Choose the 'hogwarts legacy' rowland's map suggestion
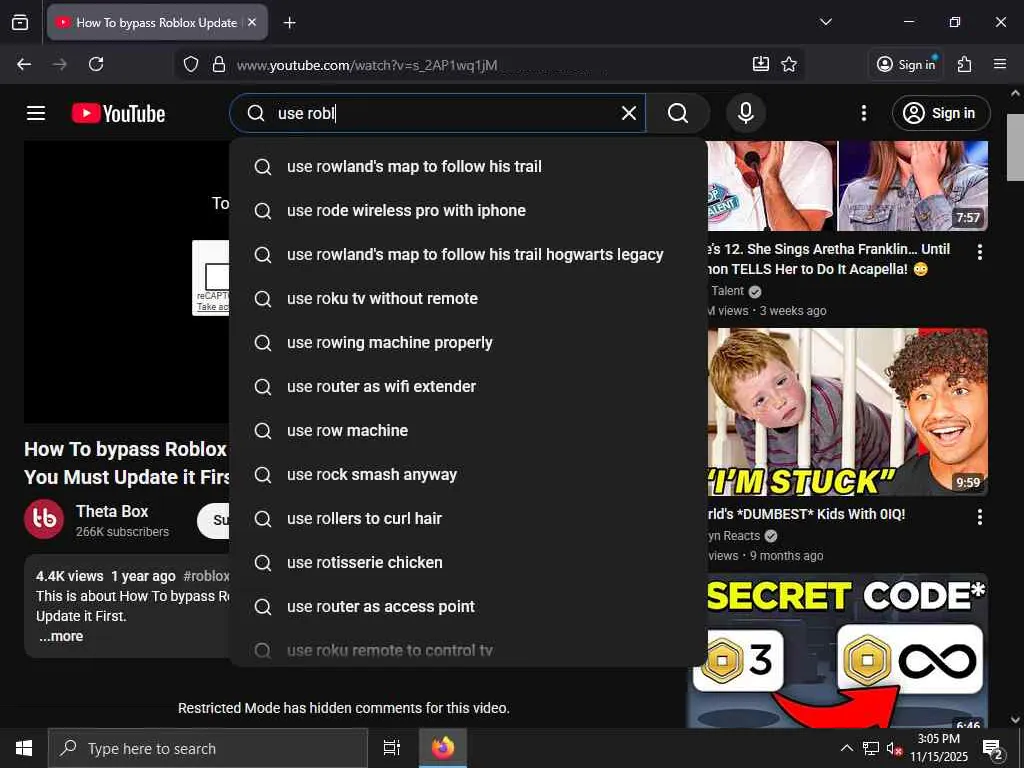This screenshot has width=1024, height=768. (468, 254)
